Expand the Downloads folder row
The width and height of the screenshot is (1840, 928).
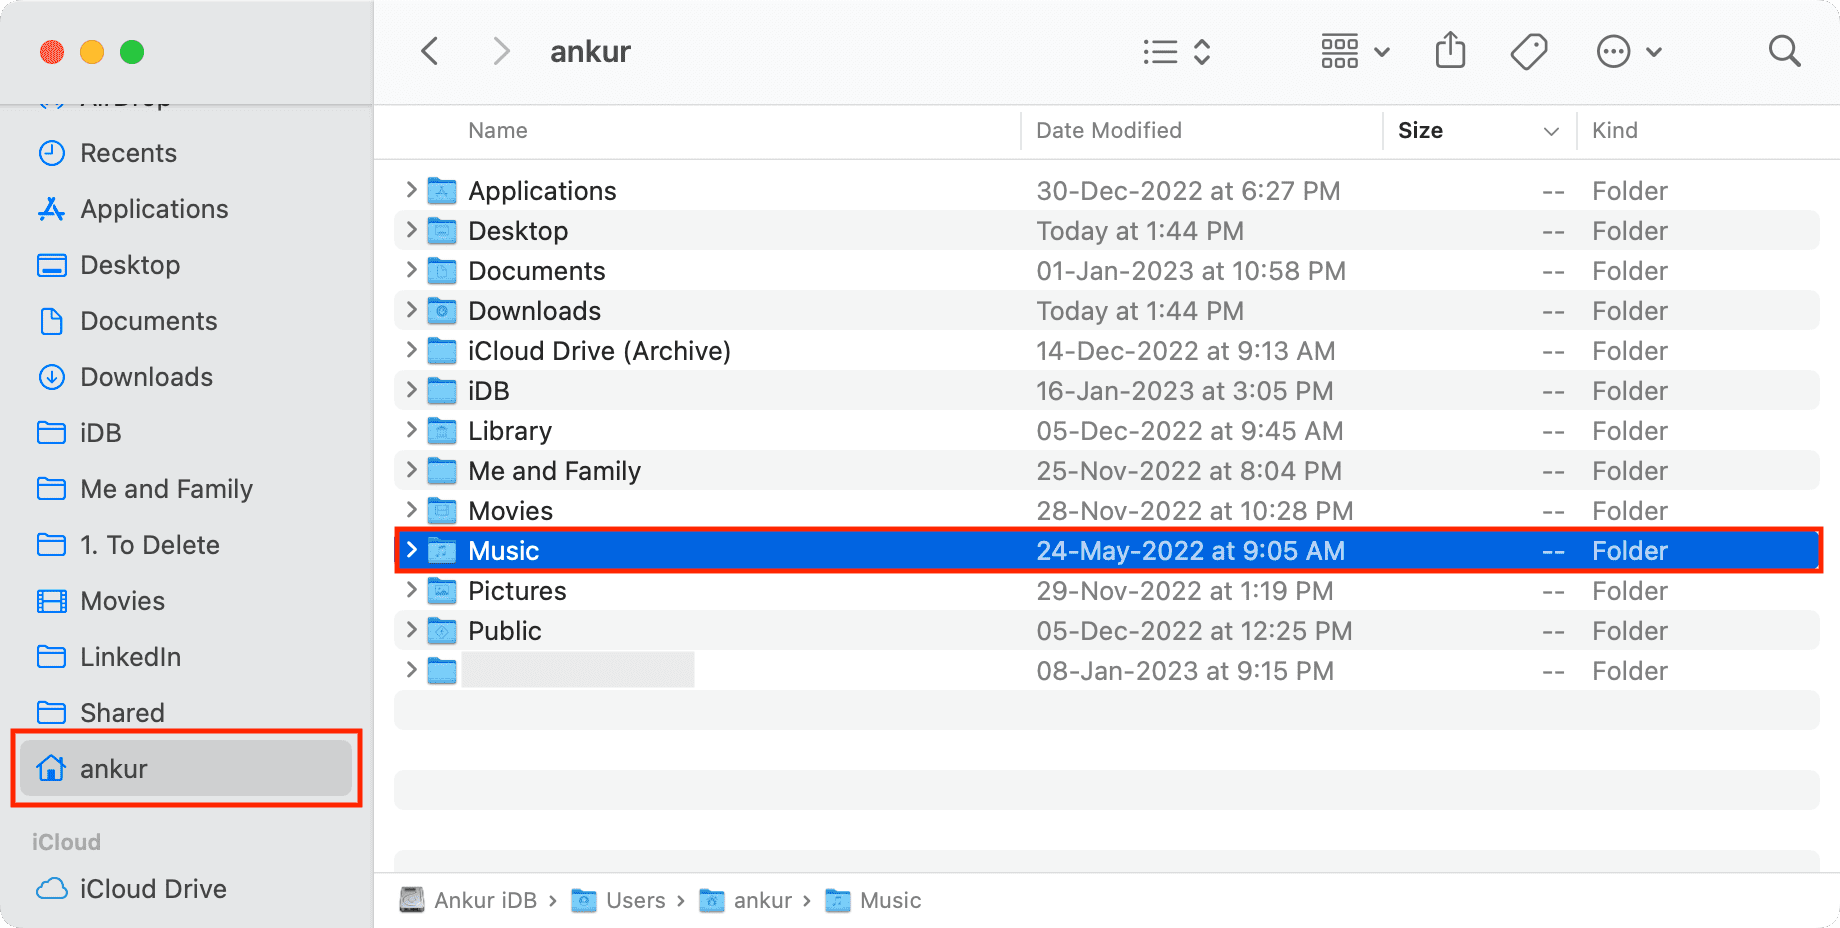[x=411, y=310]
